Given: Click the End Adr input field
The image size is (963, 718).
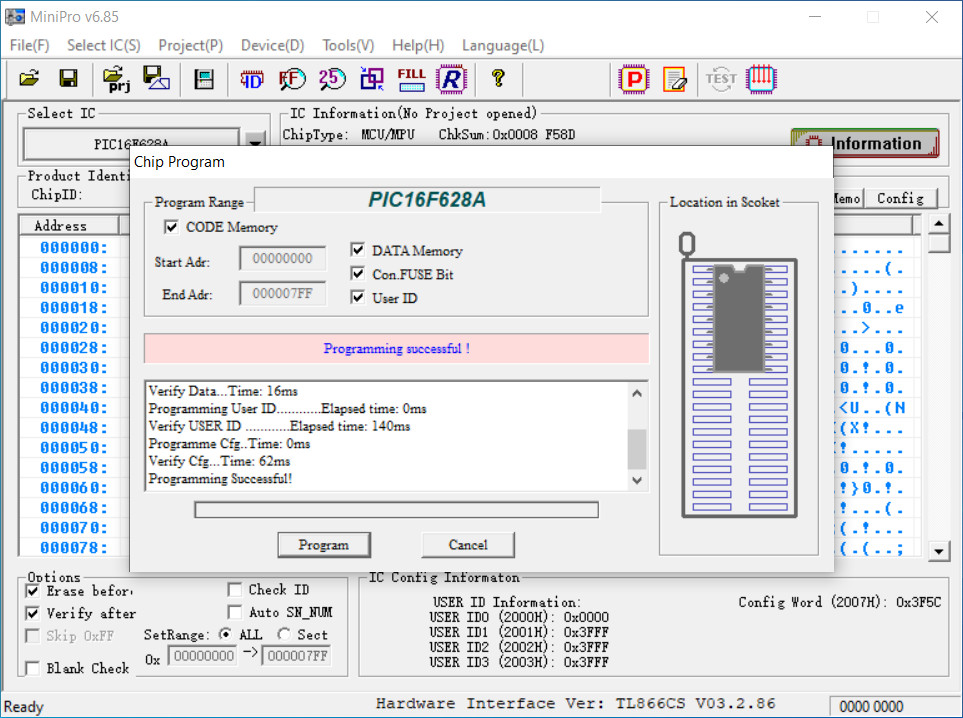Looking at the screenshot, I should point(283,294).
